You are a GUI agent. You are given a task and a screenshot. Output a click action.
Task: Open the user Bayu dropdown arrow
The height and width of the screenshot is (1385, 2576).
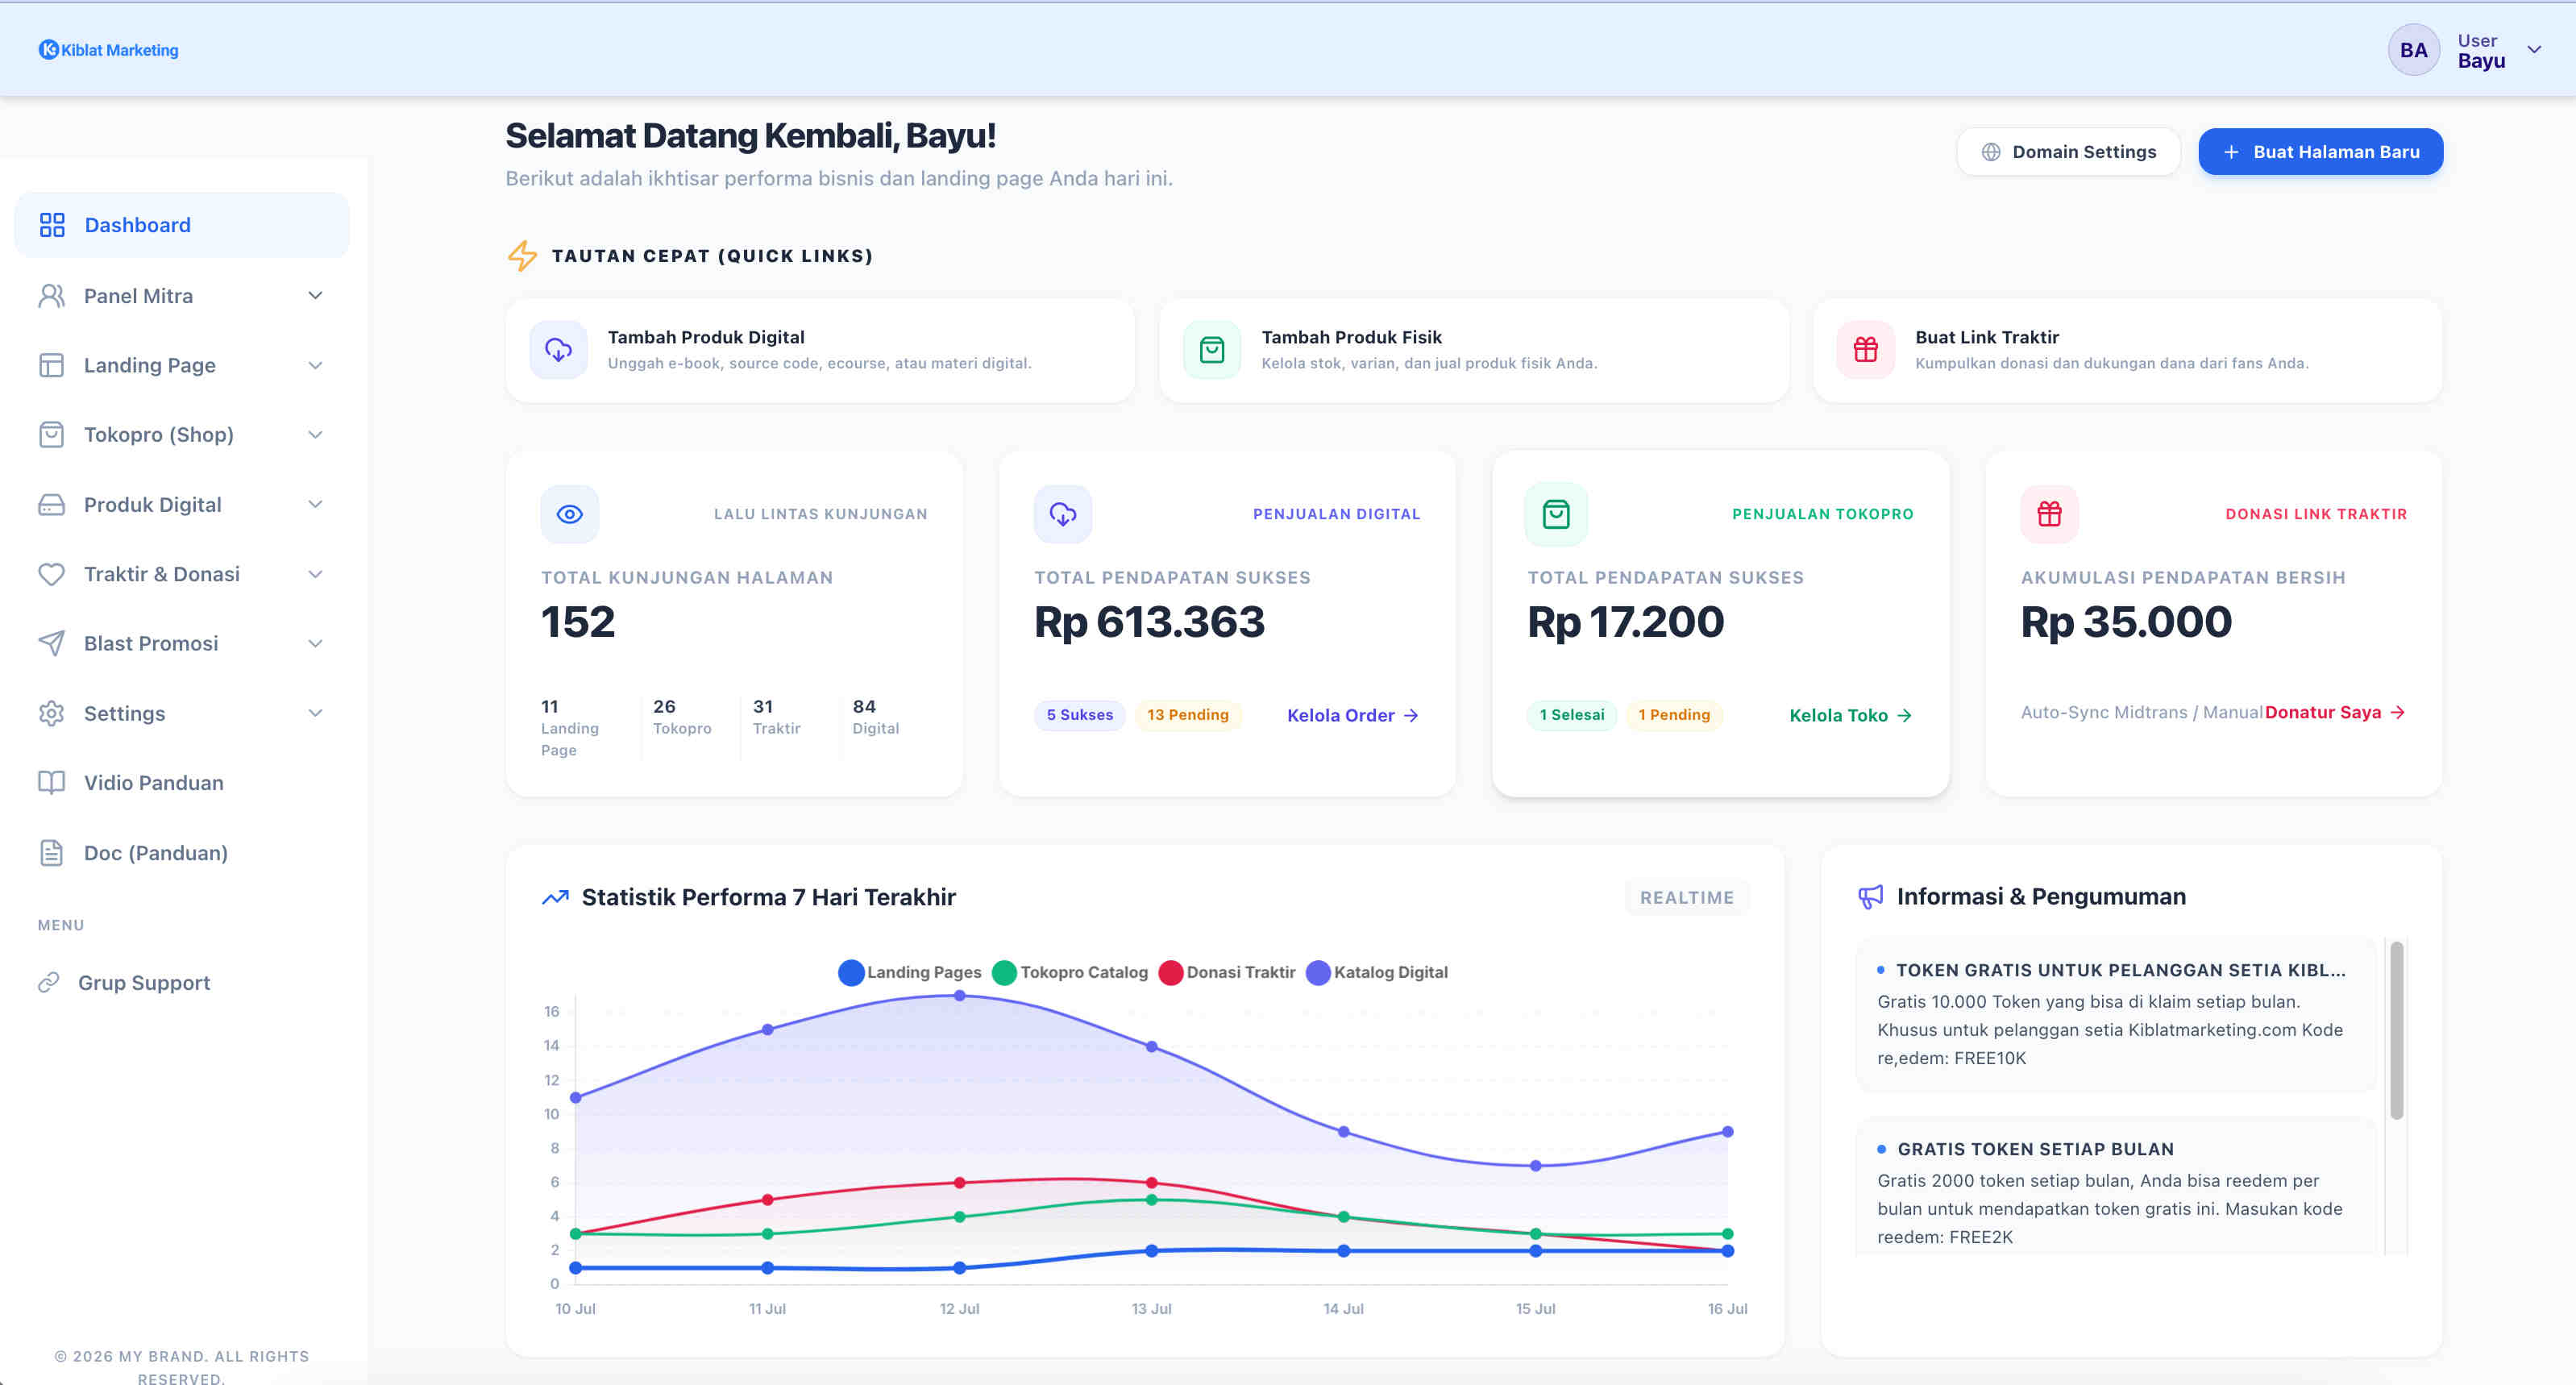[2534, 50]
